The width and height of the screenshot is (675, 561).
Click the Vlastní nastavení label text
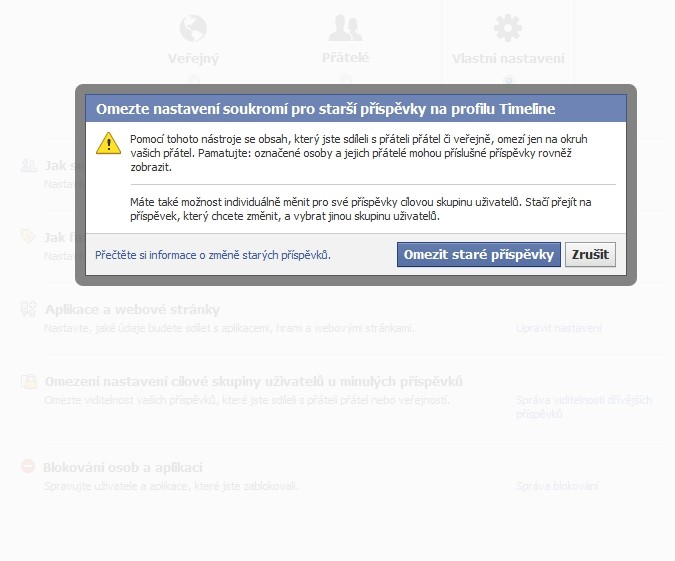click(x=508, y=58)
